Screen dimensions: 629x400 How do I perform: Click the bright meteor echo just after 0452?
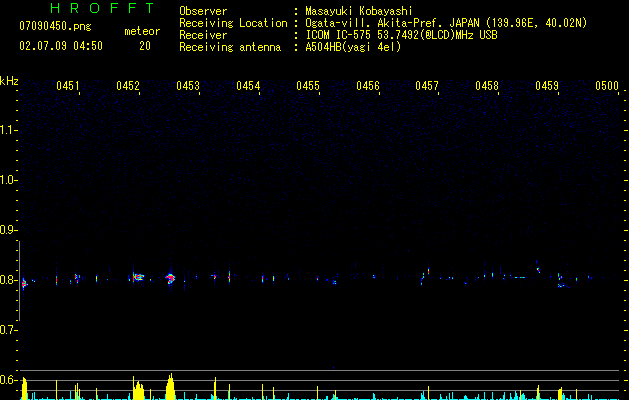click(x=138, y=277)
